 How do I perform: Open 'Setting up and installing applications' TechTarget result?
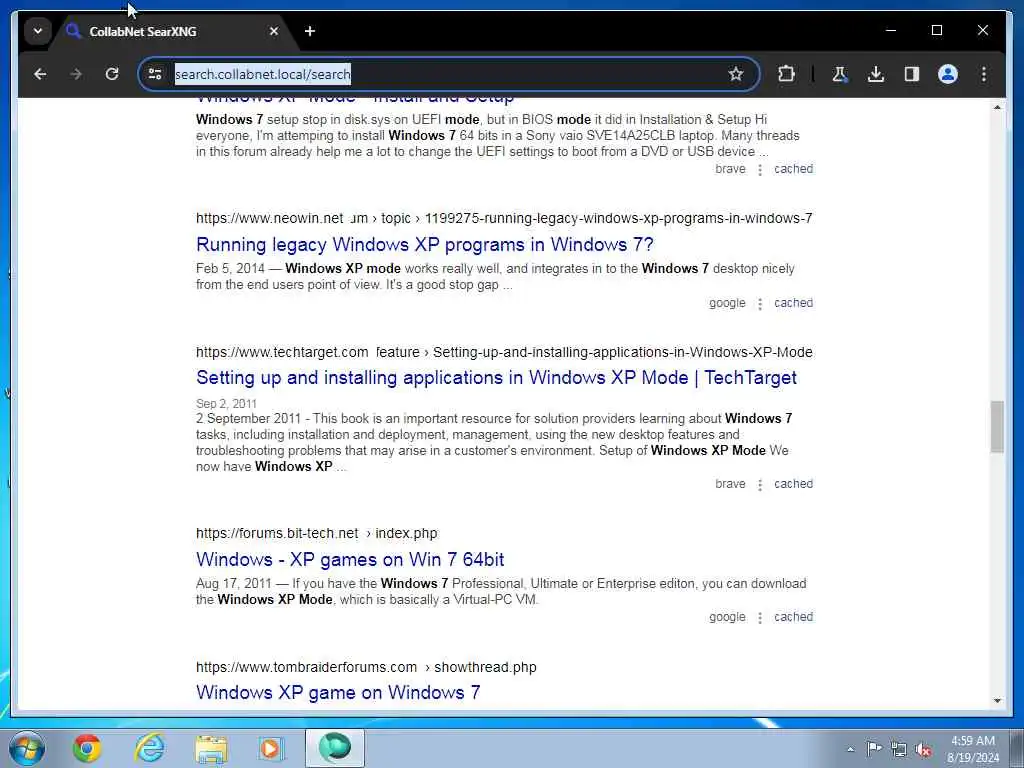pyautogui.click(x=496, y=377)
